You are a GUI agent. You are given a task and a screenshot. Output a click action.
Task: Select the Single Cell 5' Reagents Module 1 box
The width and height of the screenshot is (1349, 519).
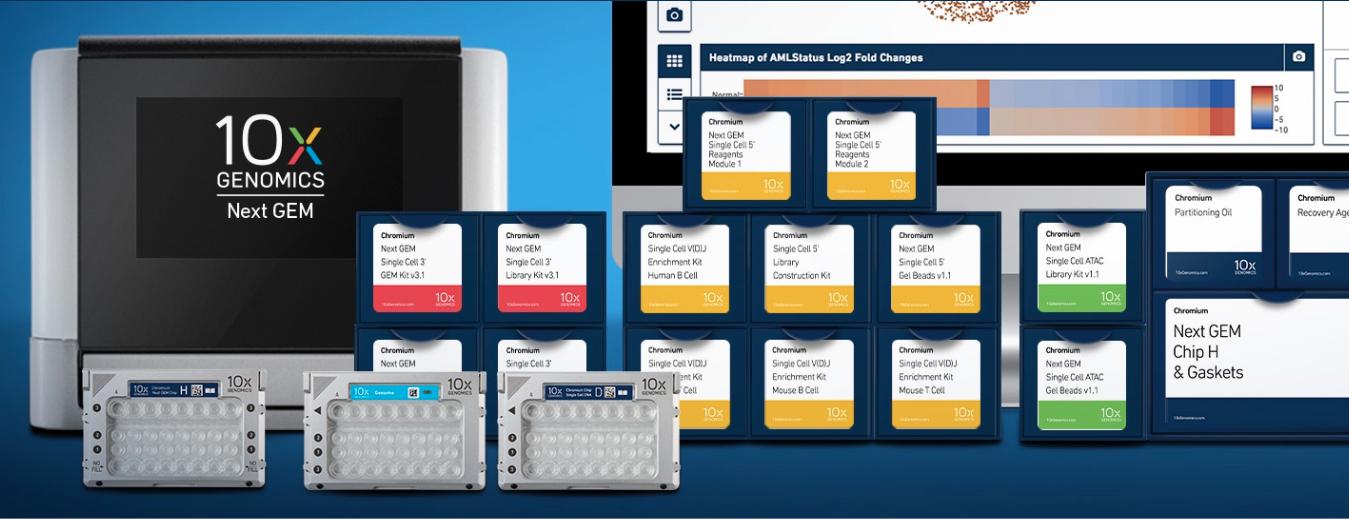coord(745,155)
